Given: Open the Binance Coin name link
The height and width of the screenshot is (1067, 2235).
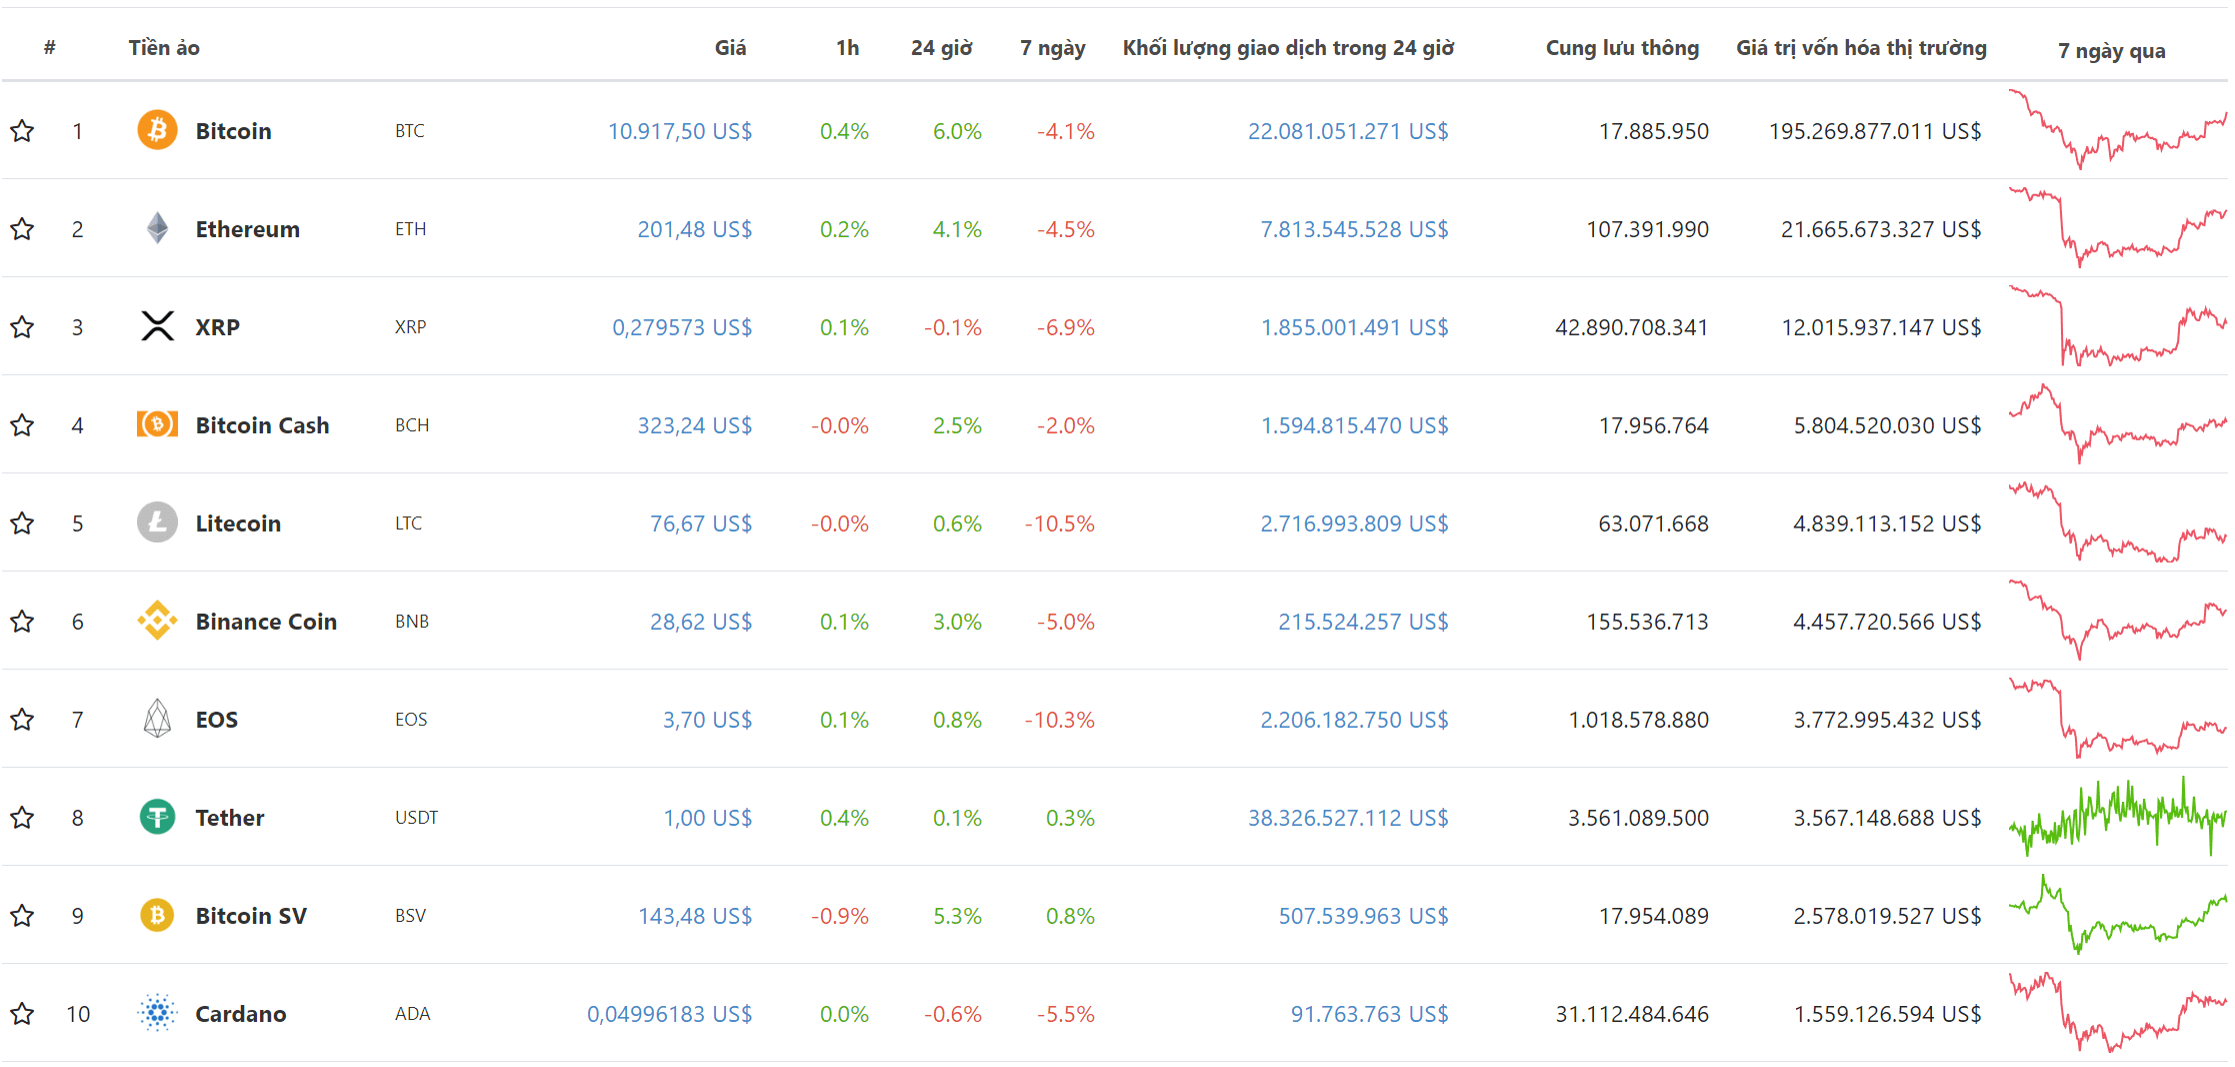Looking at the screenshot, I should click(x=266, y=621).
